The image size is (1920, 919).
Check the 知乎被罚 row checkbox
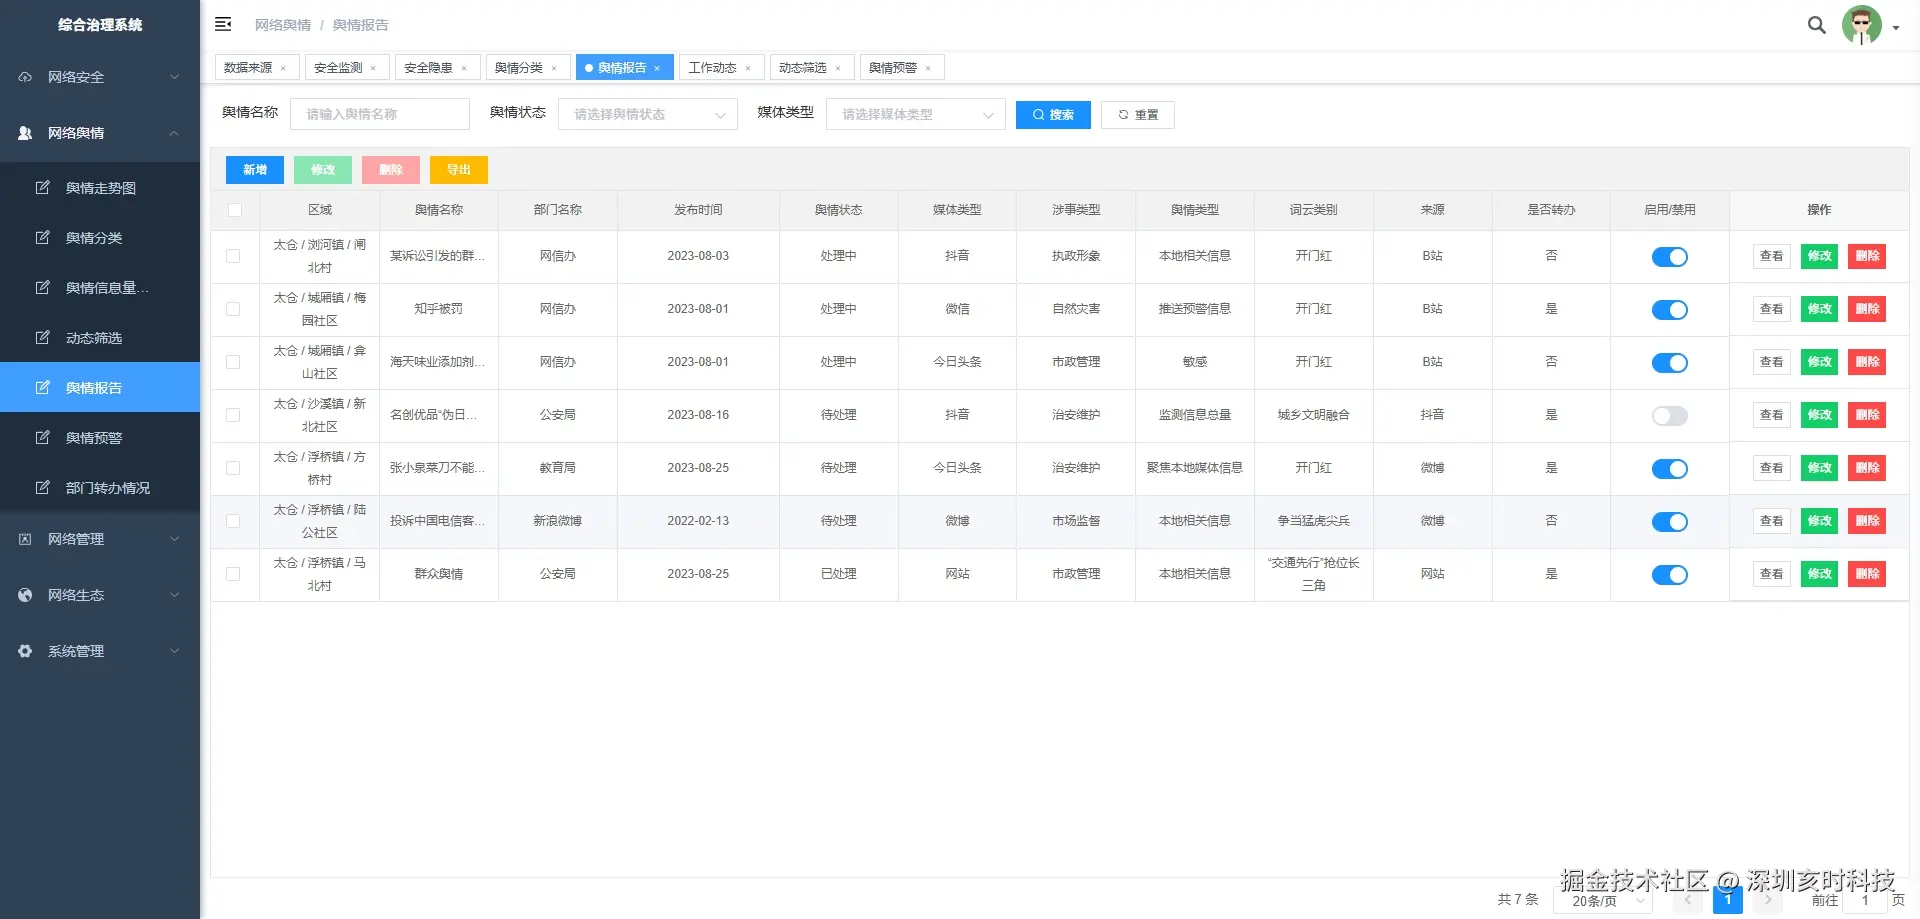tap(233, 309)
